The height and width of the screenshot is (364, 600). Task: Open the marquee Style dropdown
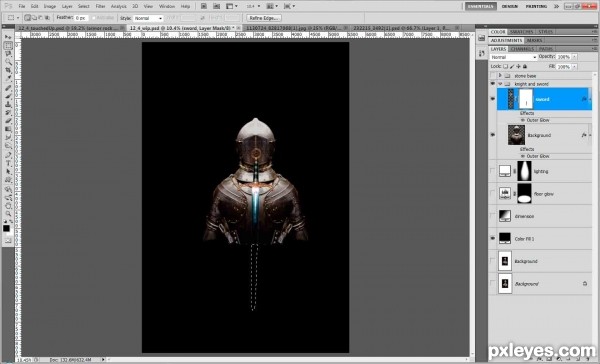click(x=148, y=18)
